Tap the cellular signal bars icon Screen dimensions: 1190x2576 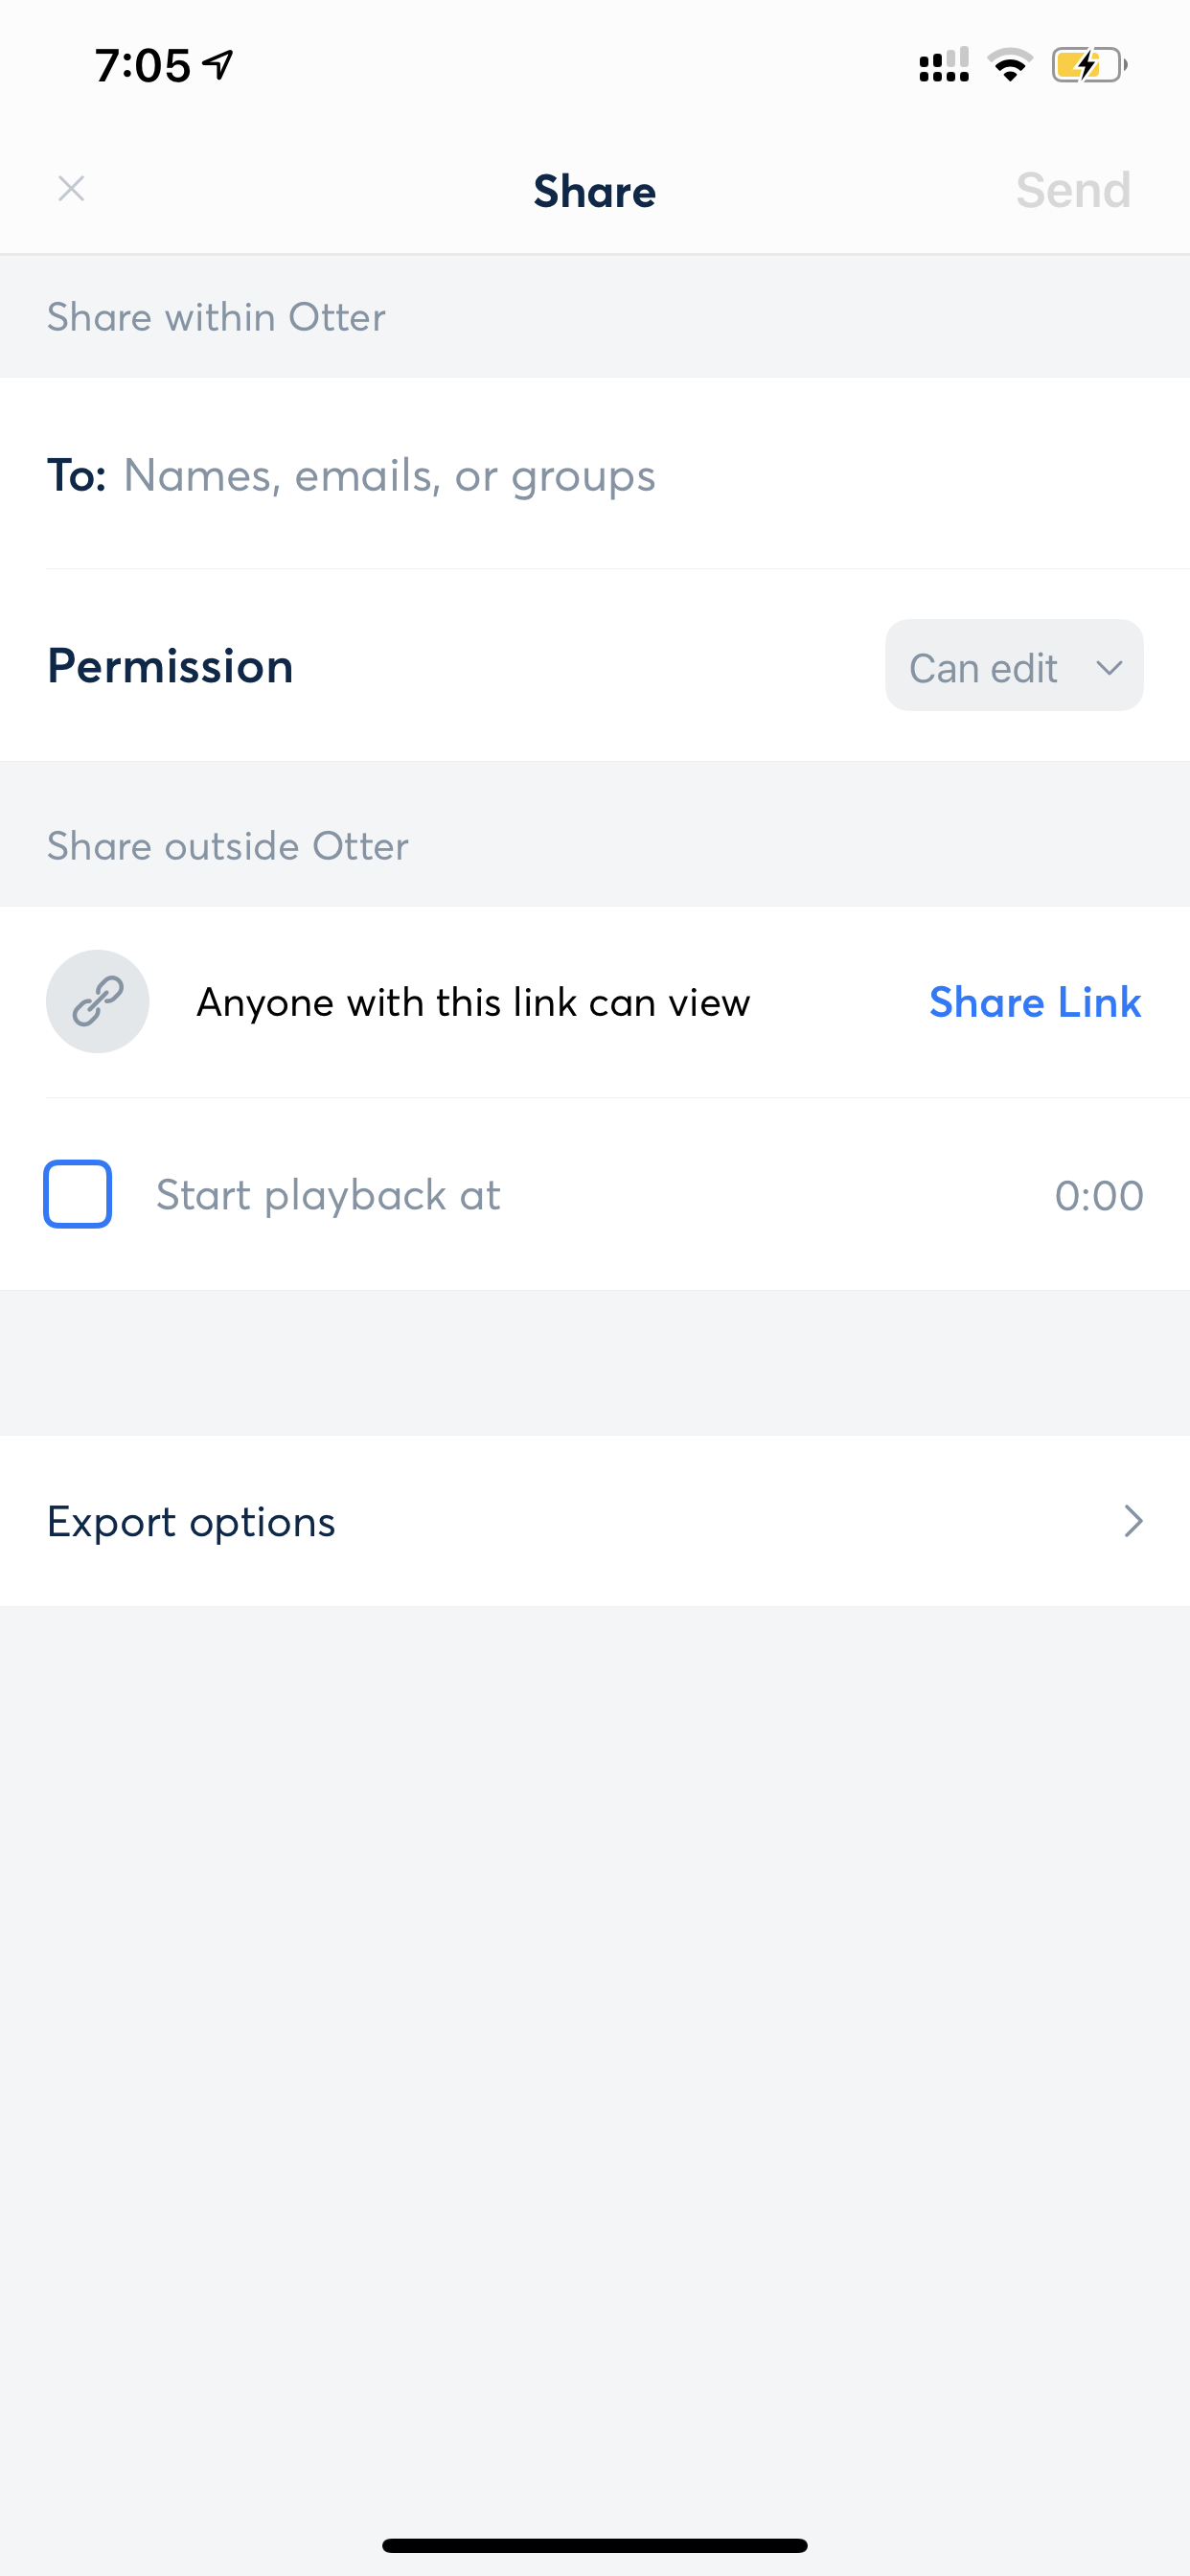pos(943,66)
